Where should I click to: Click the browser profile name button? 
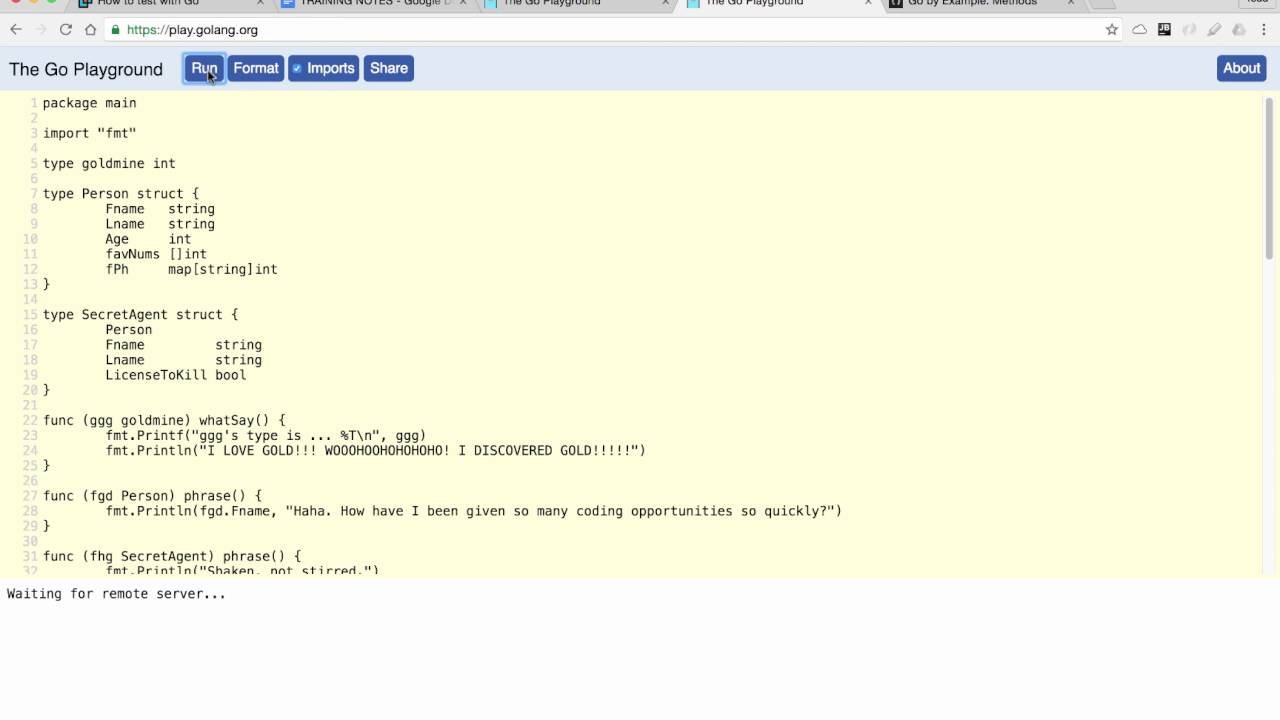click(1257, 3)
